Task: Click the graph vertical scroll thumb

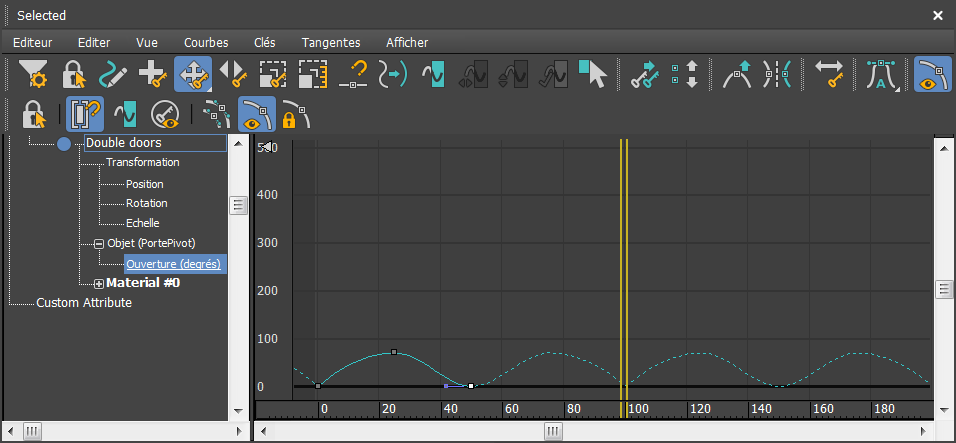Action: point(944,288)
